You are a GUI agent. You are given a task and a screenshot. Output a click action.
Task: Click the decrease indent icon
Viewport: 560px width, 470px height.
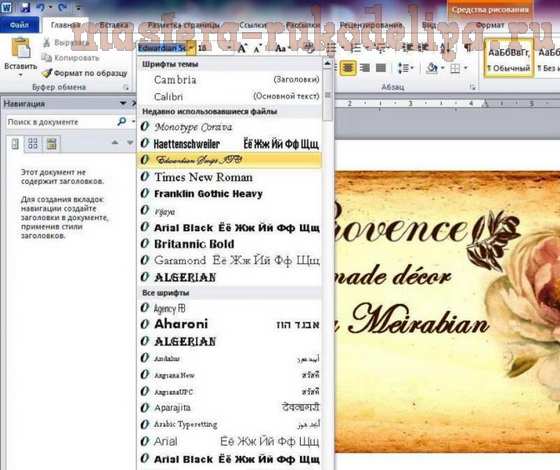pos(408,48)
